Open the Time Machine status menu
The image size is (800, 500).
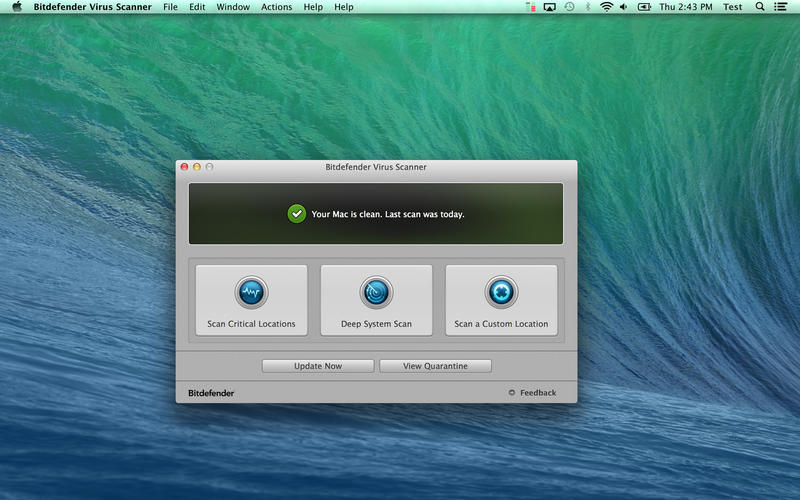point(569,7)
